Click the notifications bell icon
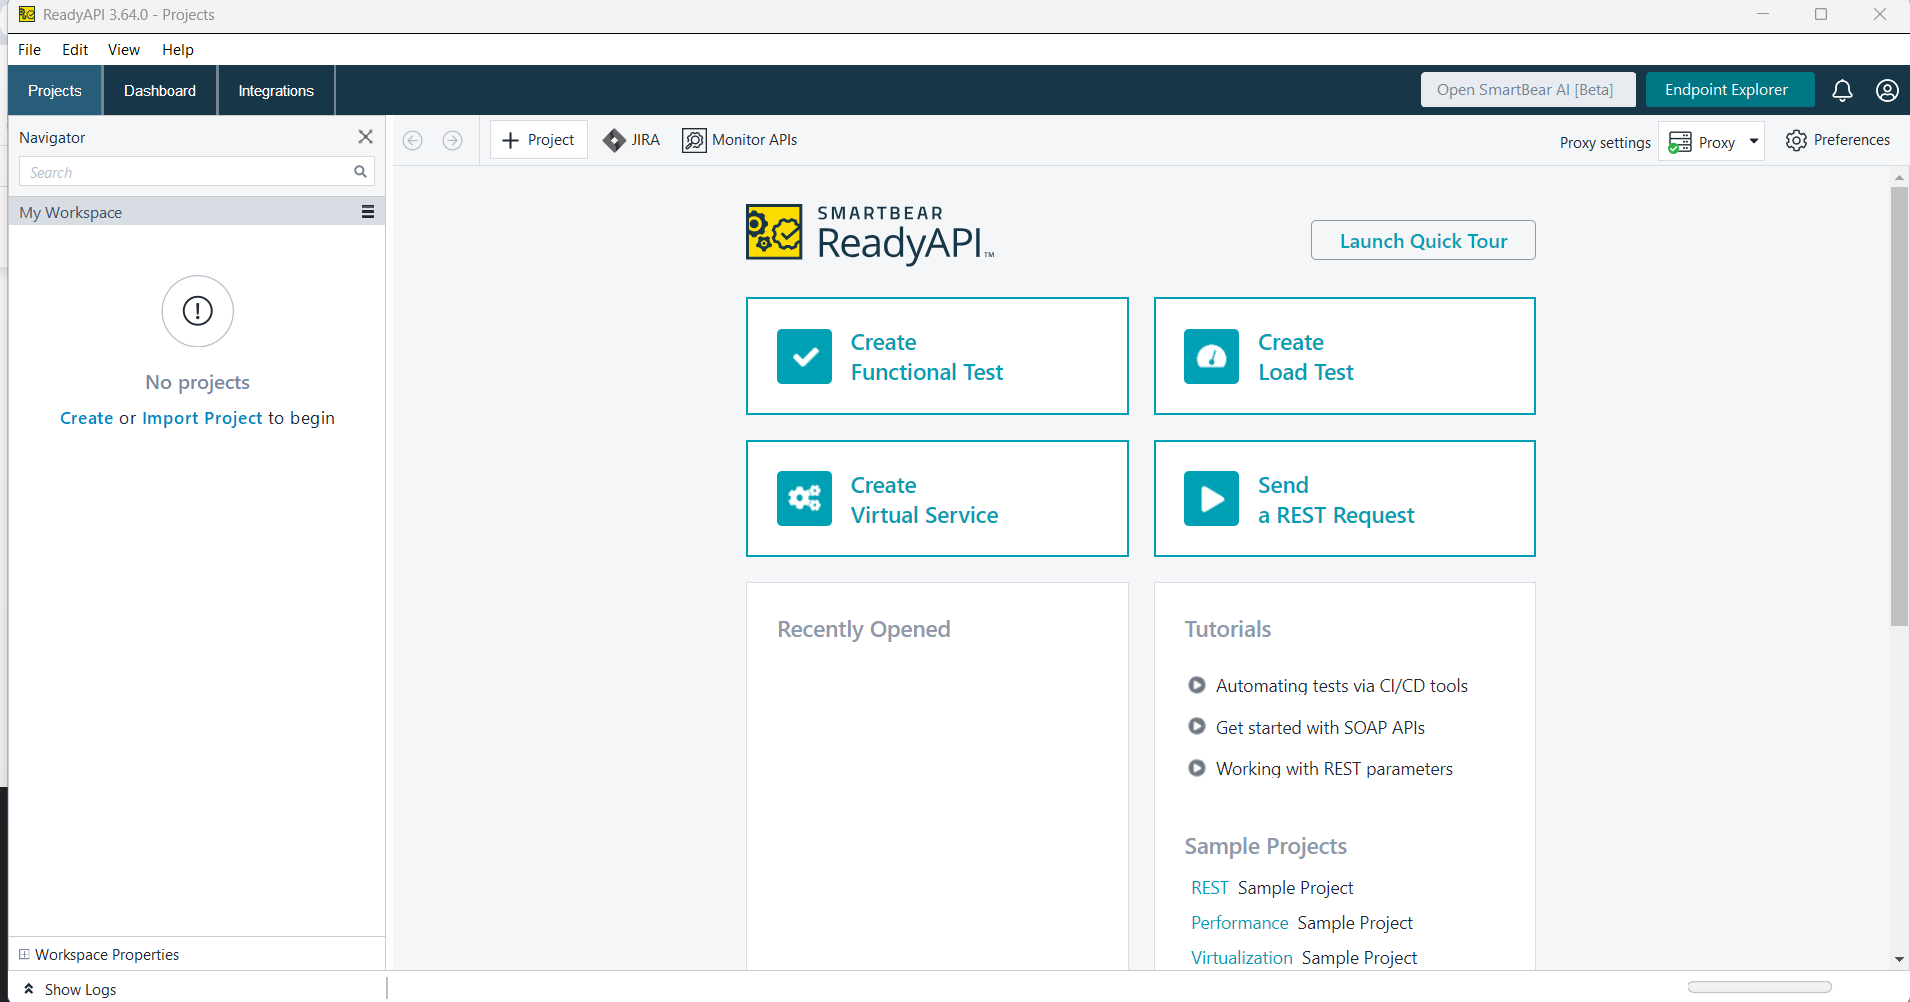 (1842, 90)
